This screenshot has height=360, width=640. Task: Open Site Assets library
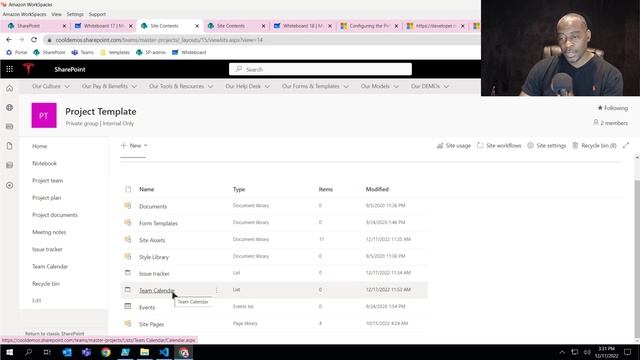[x=152, y=240]
